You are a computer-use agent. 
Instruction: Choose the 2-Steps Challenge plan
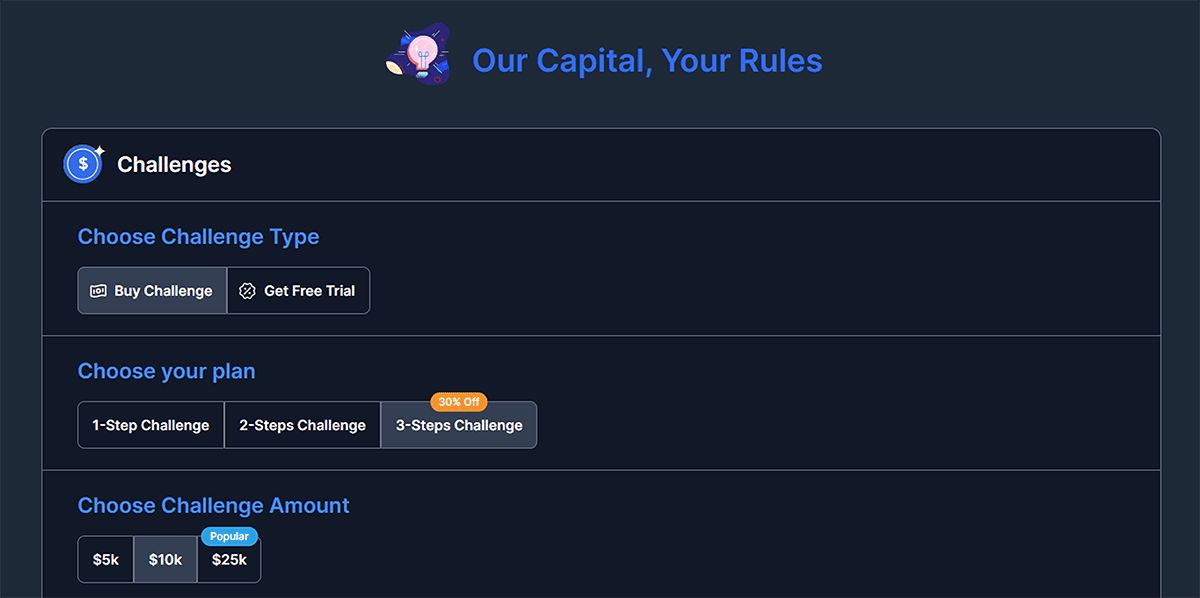point(302,425)
